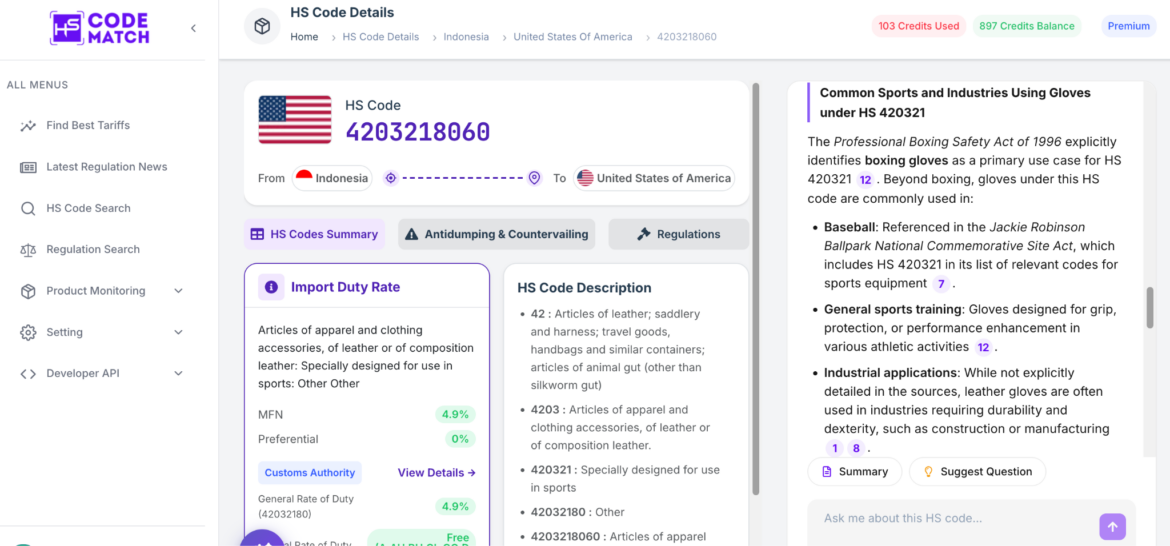Screen dimensions: 1170x546
Task: Click the General Rate of Duty 4.9% badge
Action: point(455,506)
